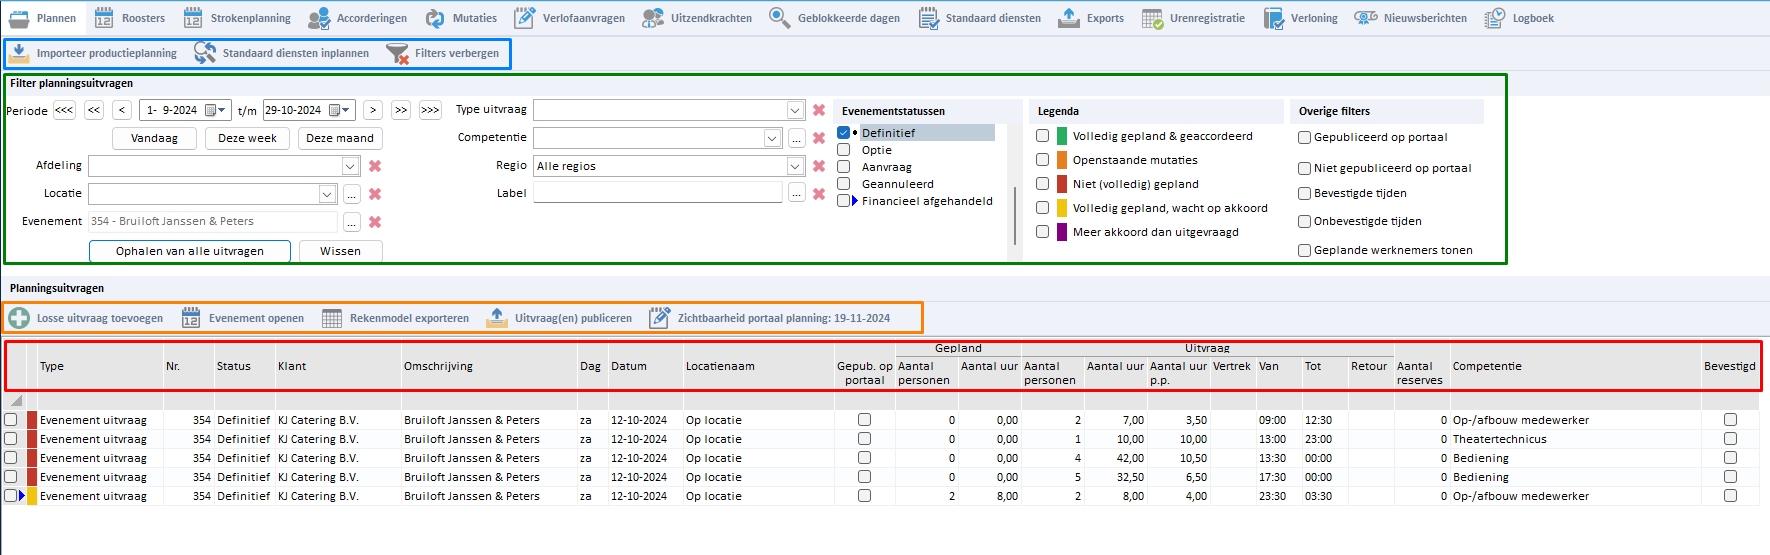This screenshot has height=555, width=1770.
Task: Click Standaard diensten inplannen icon
Action: 205,53
